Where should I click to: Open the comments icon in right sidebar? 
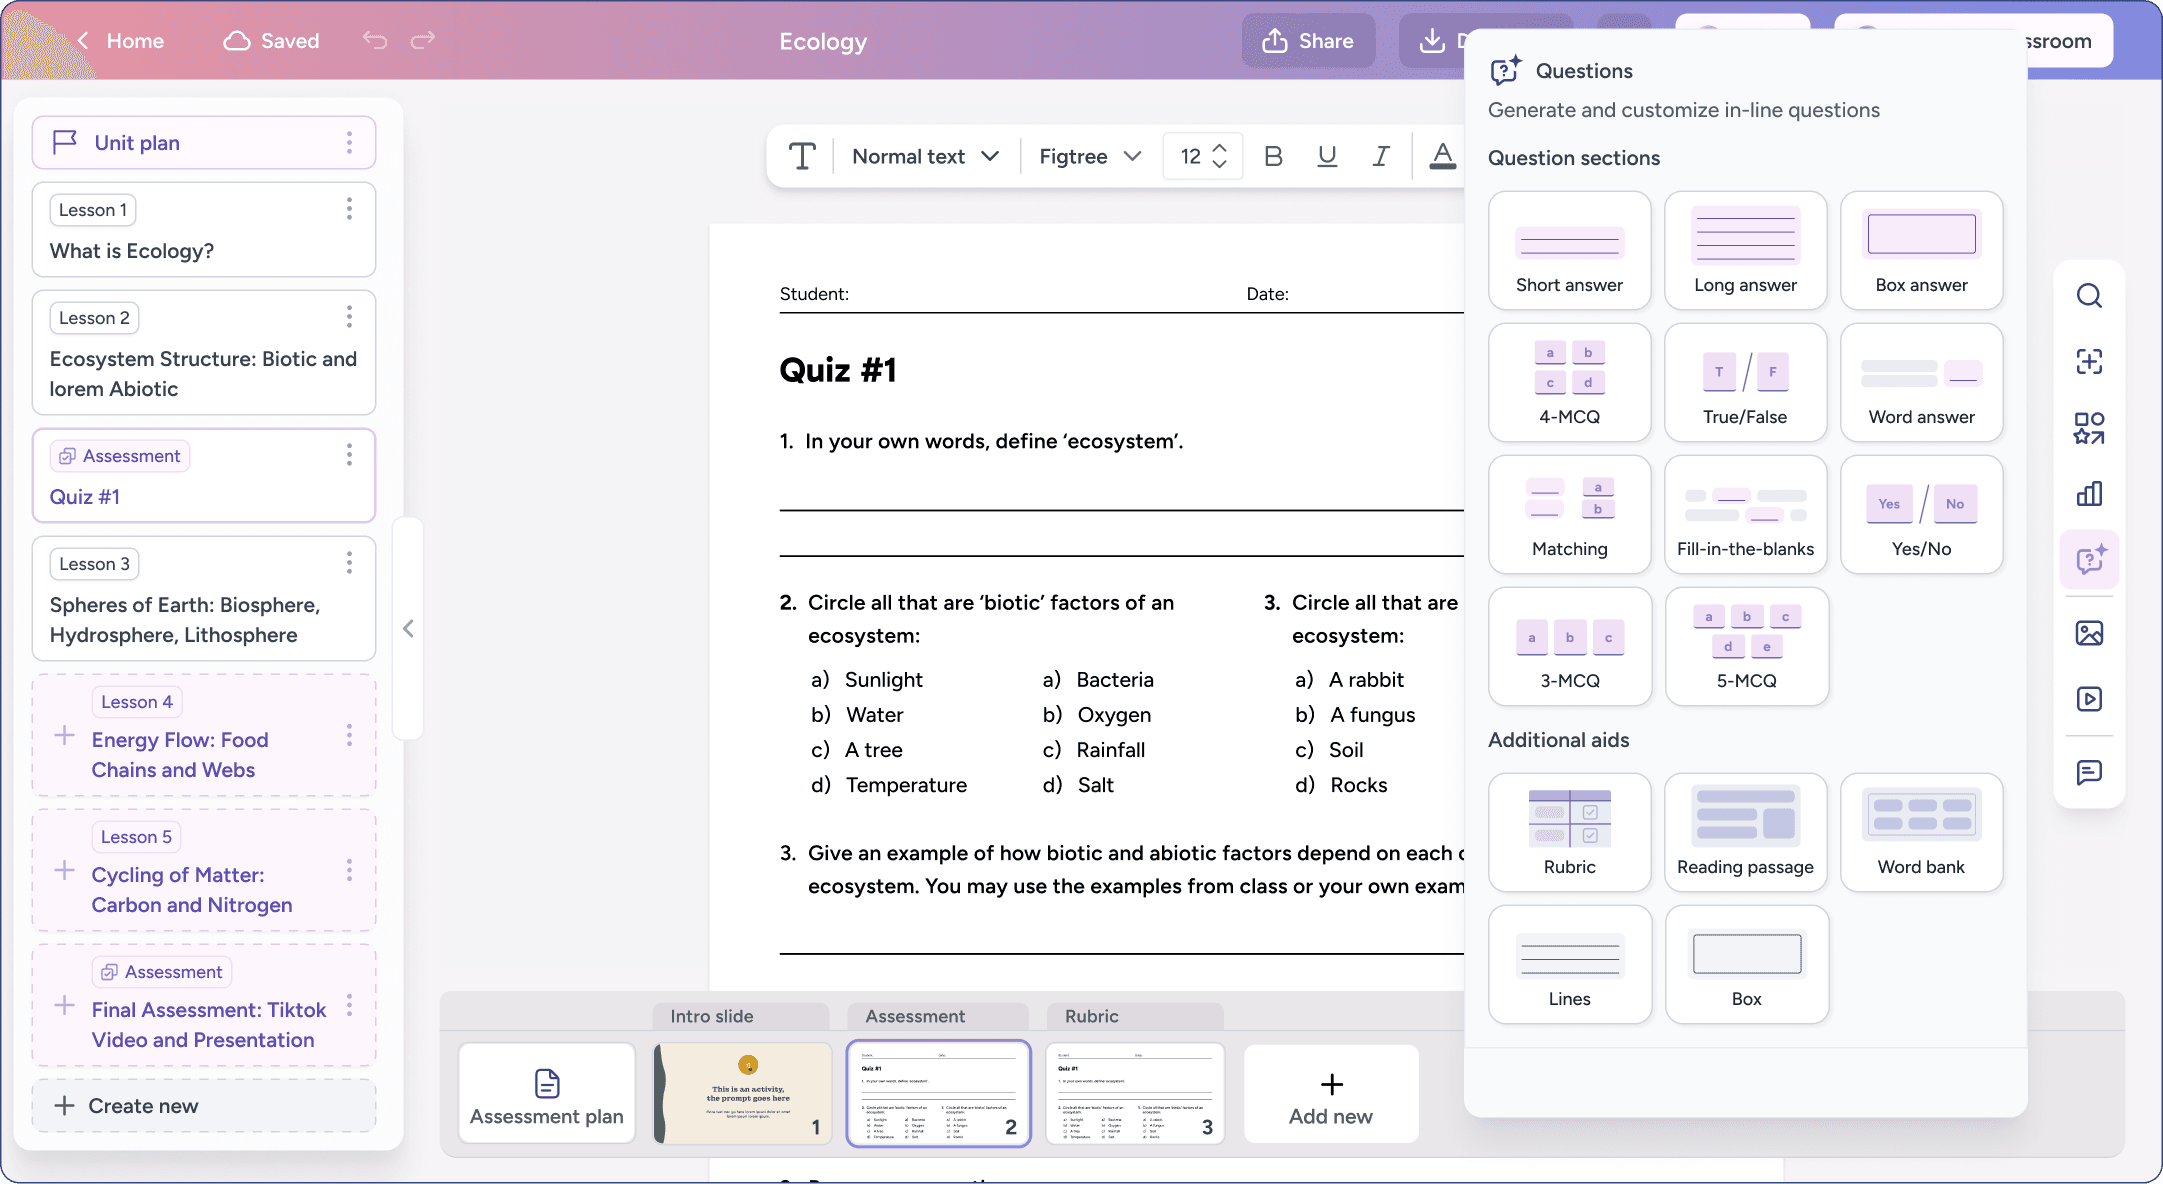tap(2089, 772)
